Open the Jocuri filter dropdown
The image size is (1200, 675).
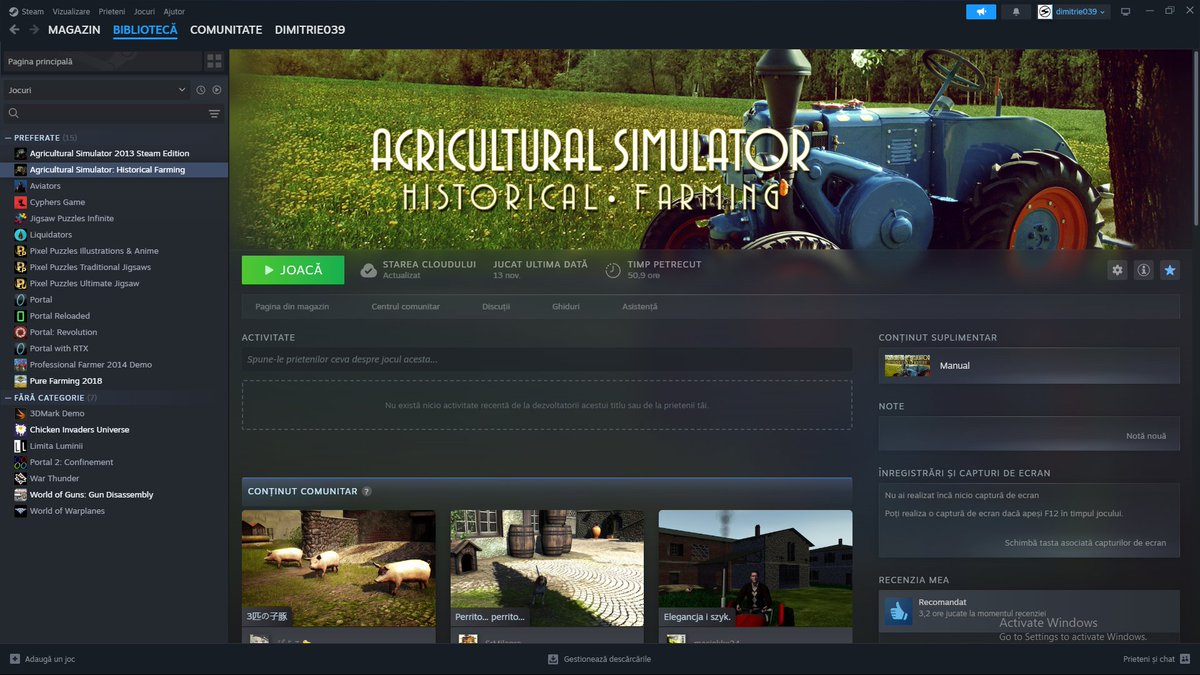96,90
